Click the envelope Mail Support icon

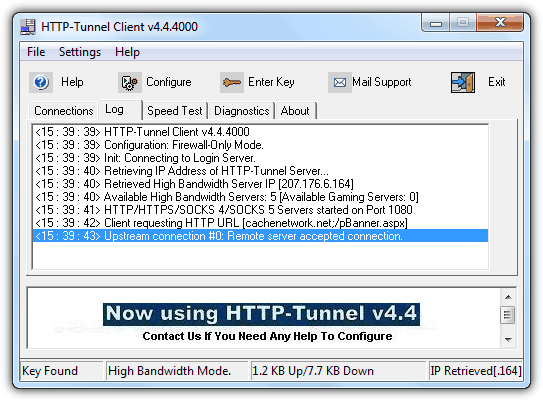tap(340, 82)
